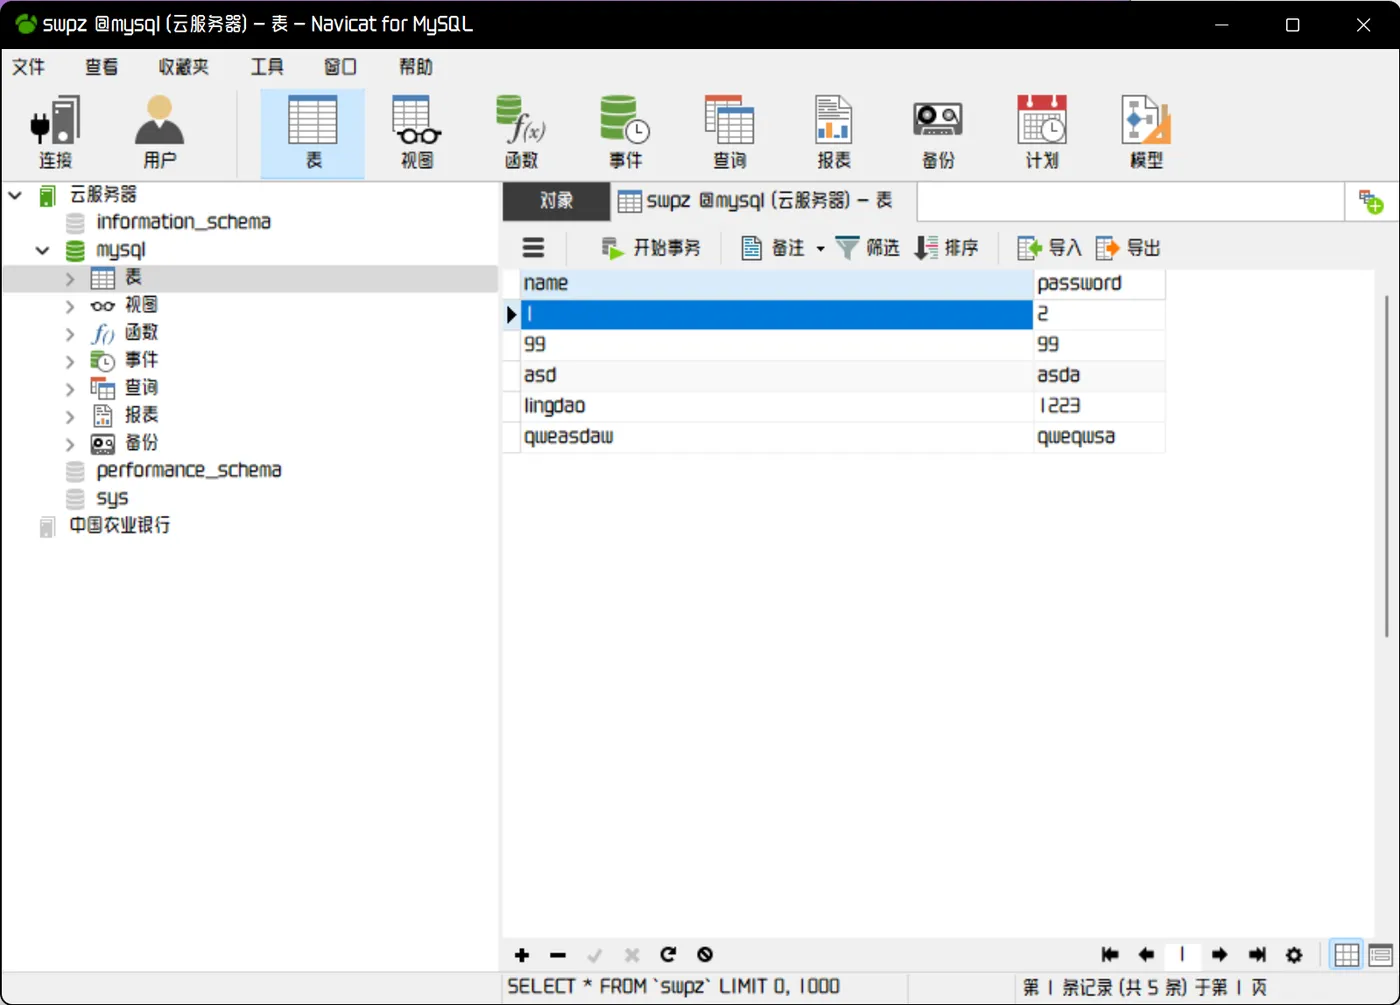Image resolution: width=1400 pixels, height=1005 pixels.
Task: Click the vertical scrollbar of data grid
Action: tap(1388, 466)
